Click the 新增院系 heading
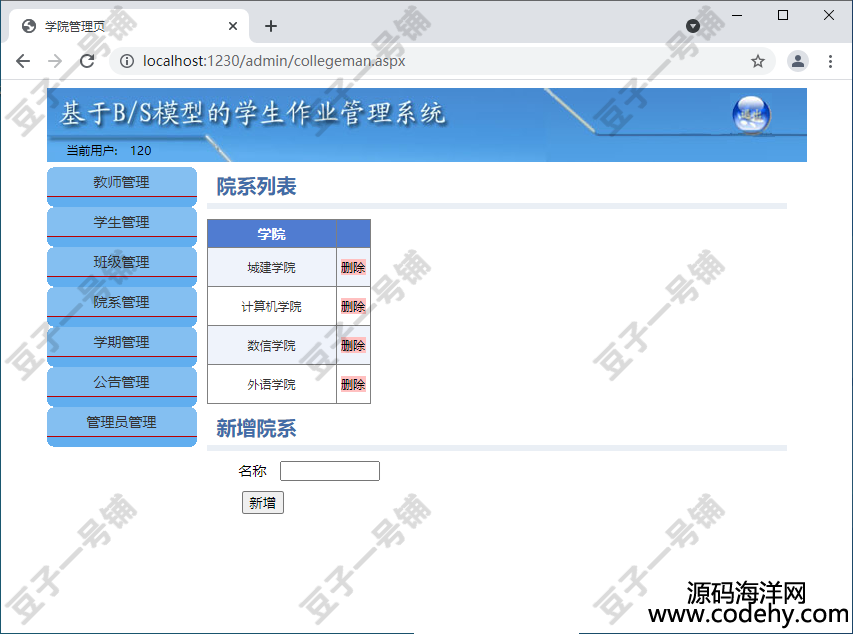 (x=256, y=428)
